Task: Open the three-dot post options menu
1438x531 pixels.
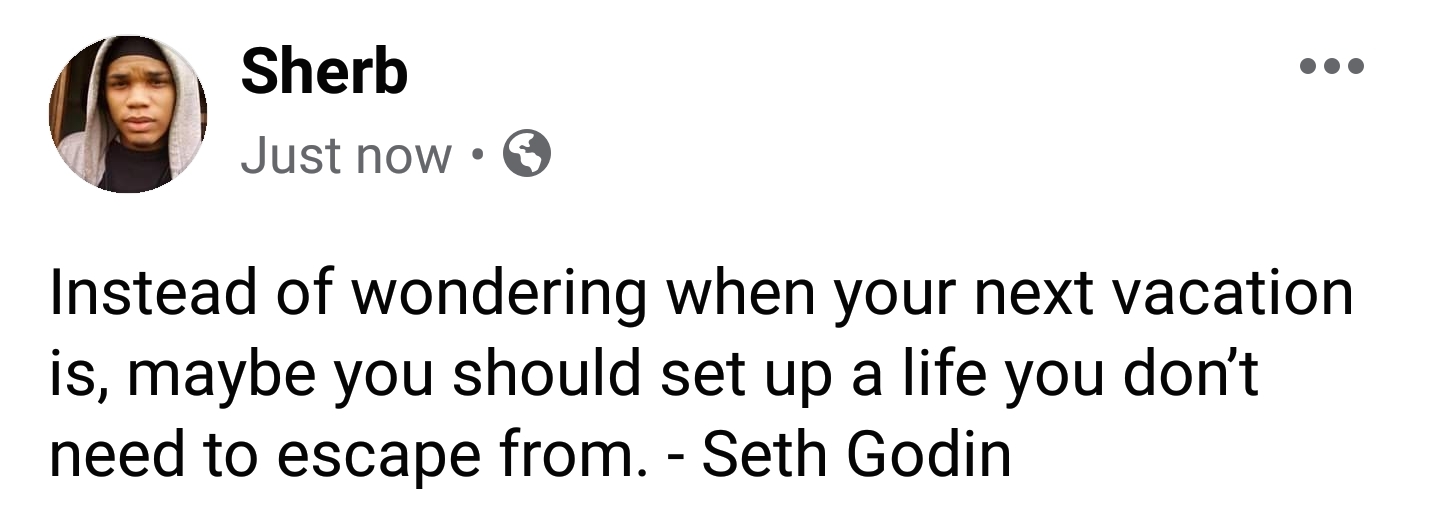Action: click(1331, 68)
